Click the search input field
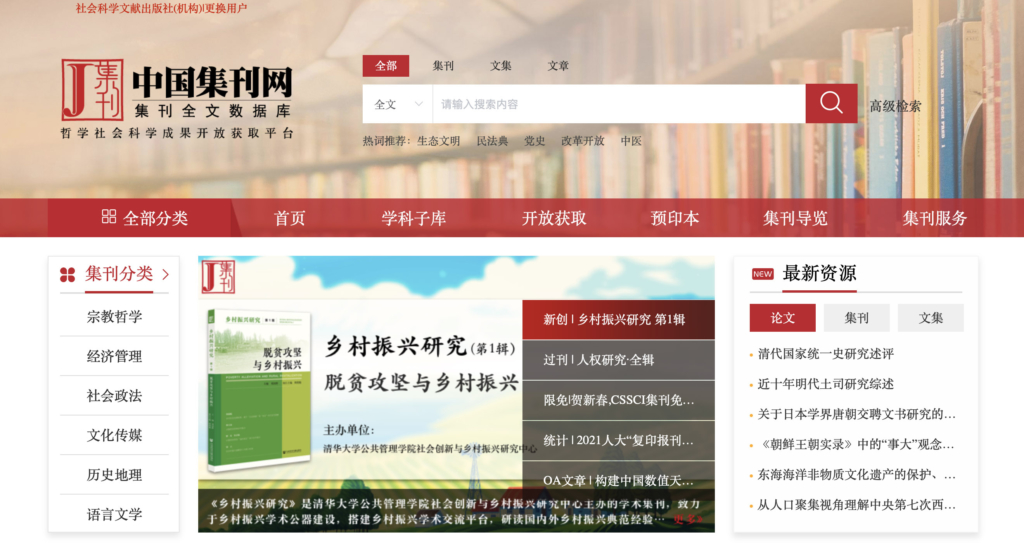This screenshot has width=1024, height=543. (x=618, y=104)
